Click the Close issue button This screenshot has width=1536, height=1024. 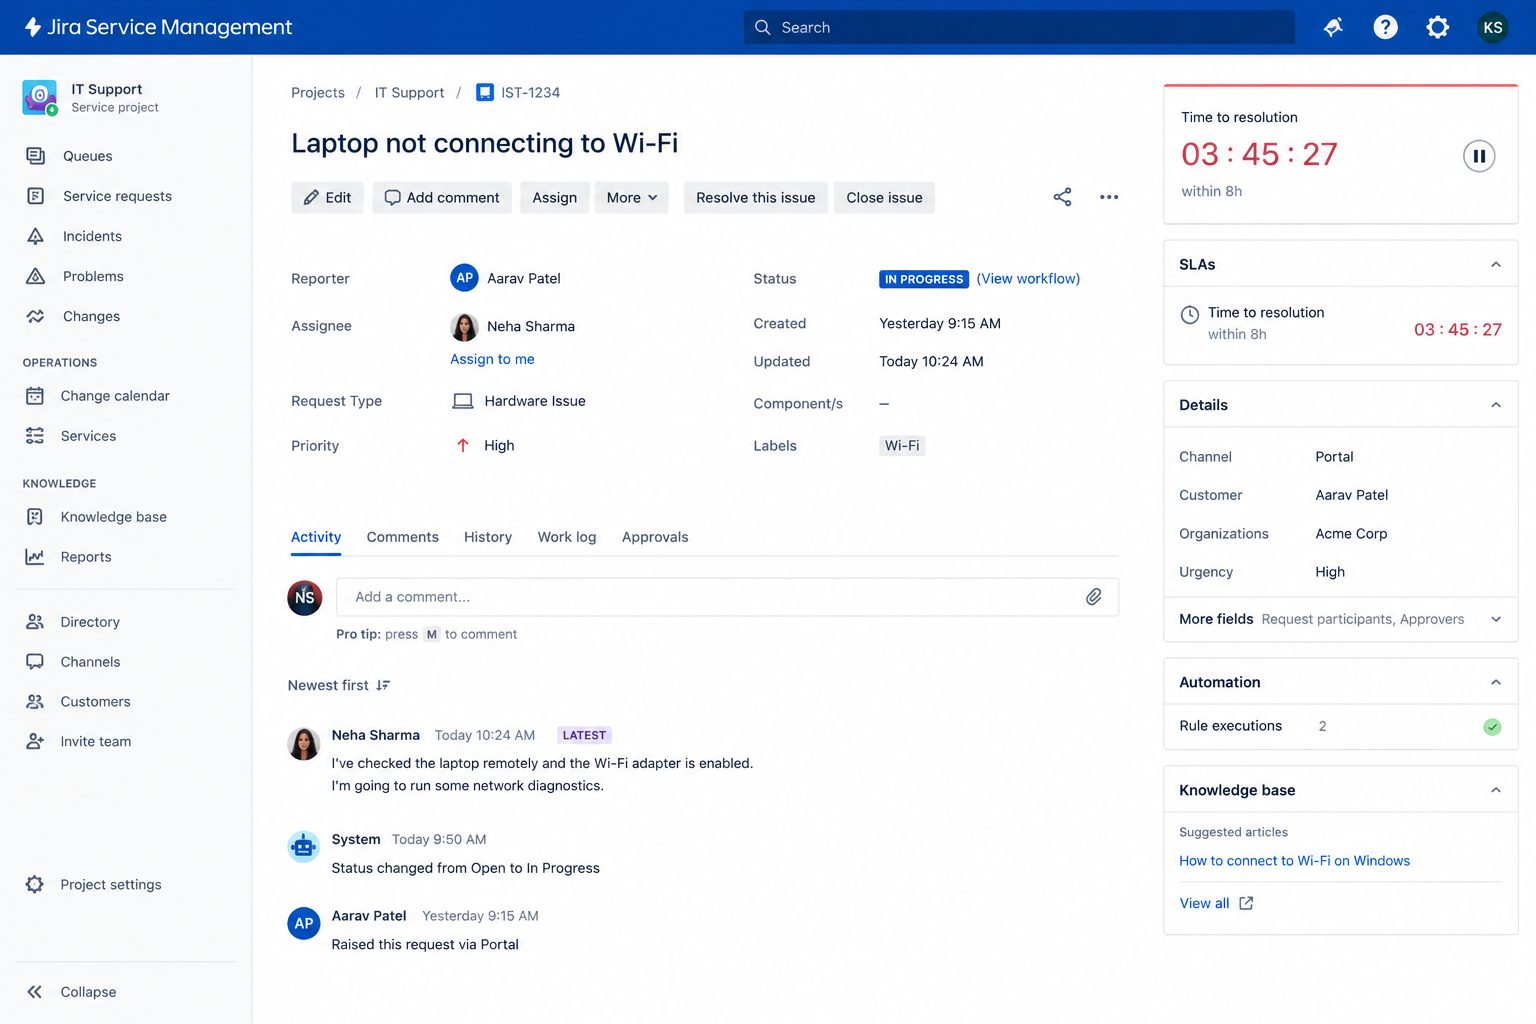coord(884,197)
